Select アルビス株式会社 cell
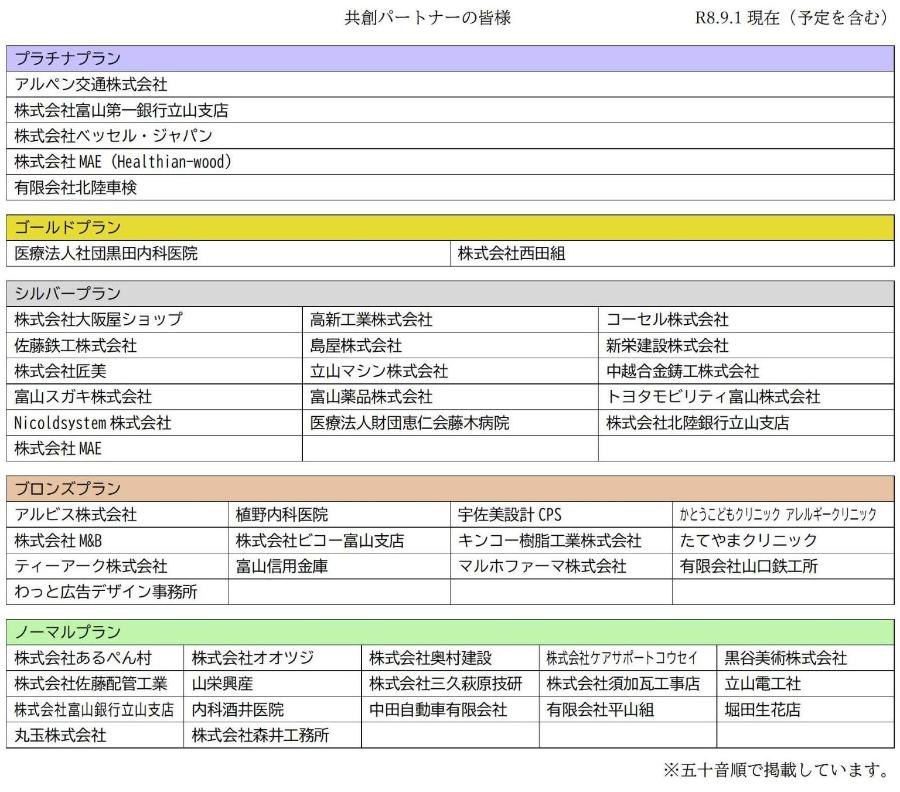This screenshot has height=792, width=900. pyautogui.click(x=118, y=515)
